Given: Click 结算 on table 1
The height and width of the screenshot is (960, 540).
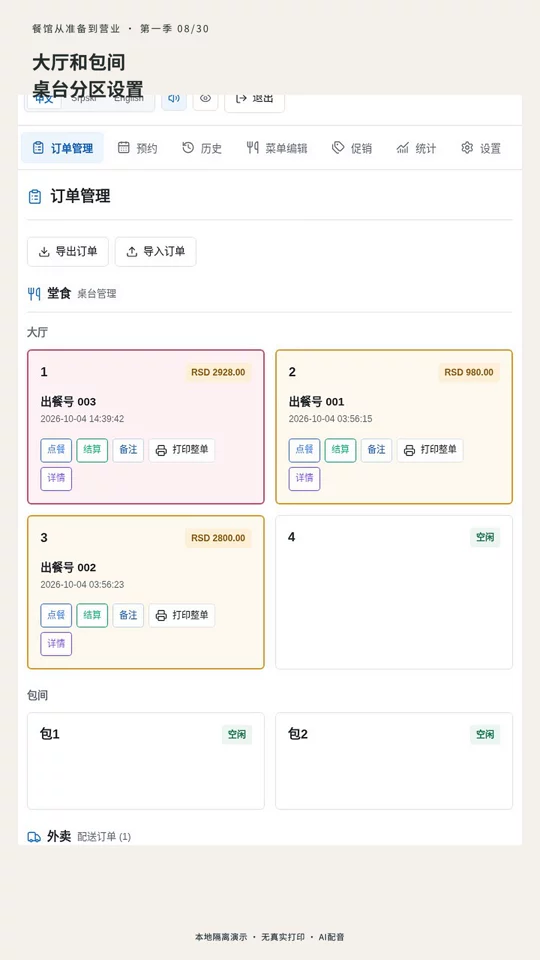Looking at the screenshot, I should pyautogui.click(x=92, y=450).
